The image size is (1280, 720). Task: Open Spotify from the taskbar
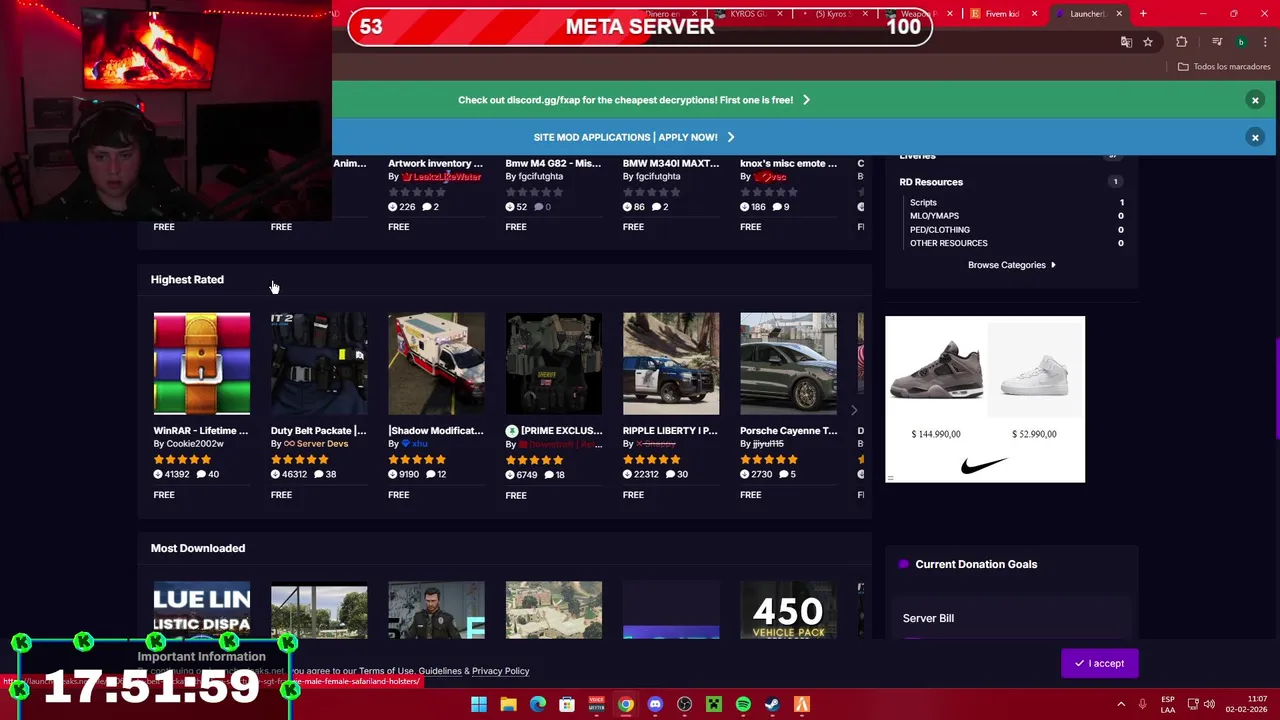(743, 704)
